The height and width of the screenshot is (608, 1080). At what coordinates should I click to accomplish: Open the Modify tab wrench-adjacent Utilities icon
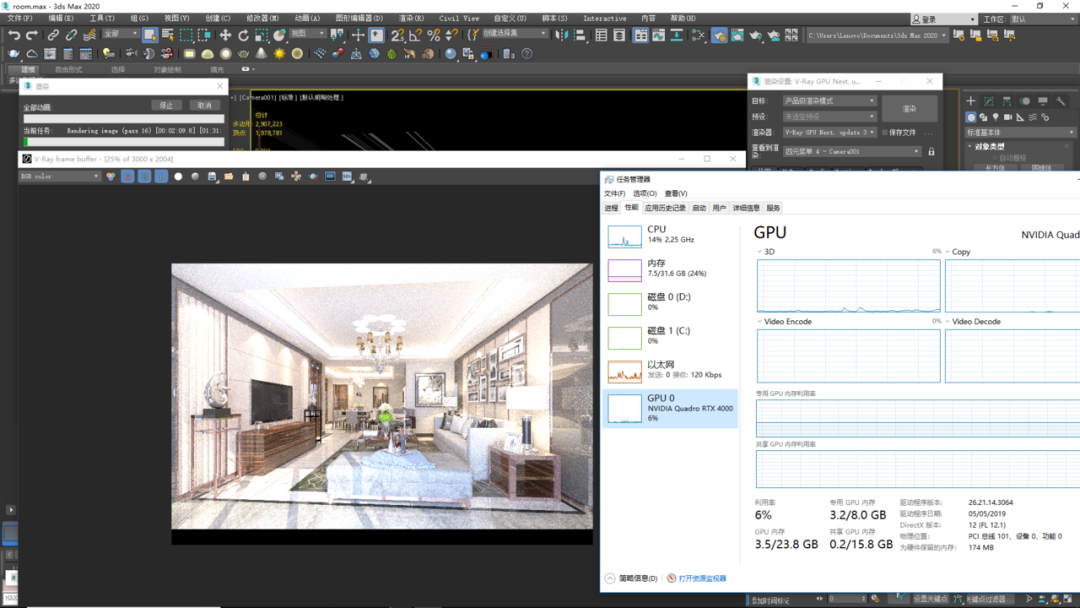[1061, 101]
